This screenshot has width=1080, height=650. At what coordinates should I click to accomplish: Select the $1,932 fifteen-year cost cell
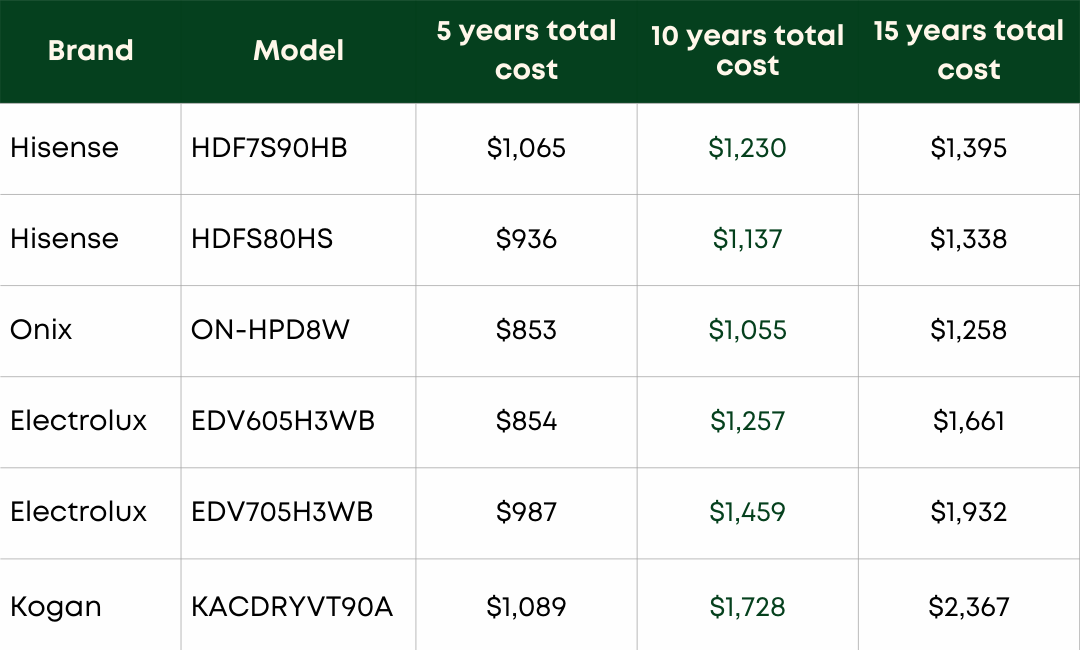tap(968, 512)
